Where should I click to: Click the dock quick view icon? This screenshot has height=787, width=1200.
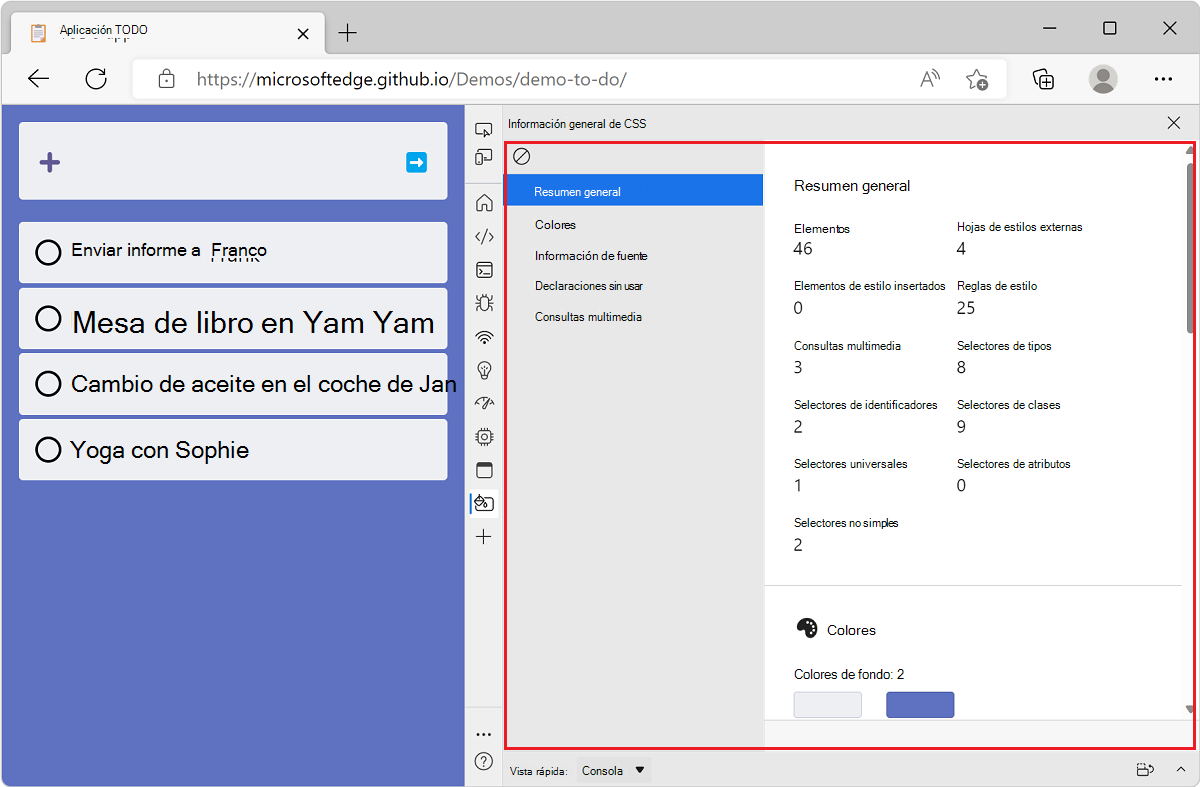1146,770
